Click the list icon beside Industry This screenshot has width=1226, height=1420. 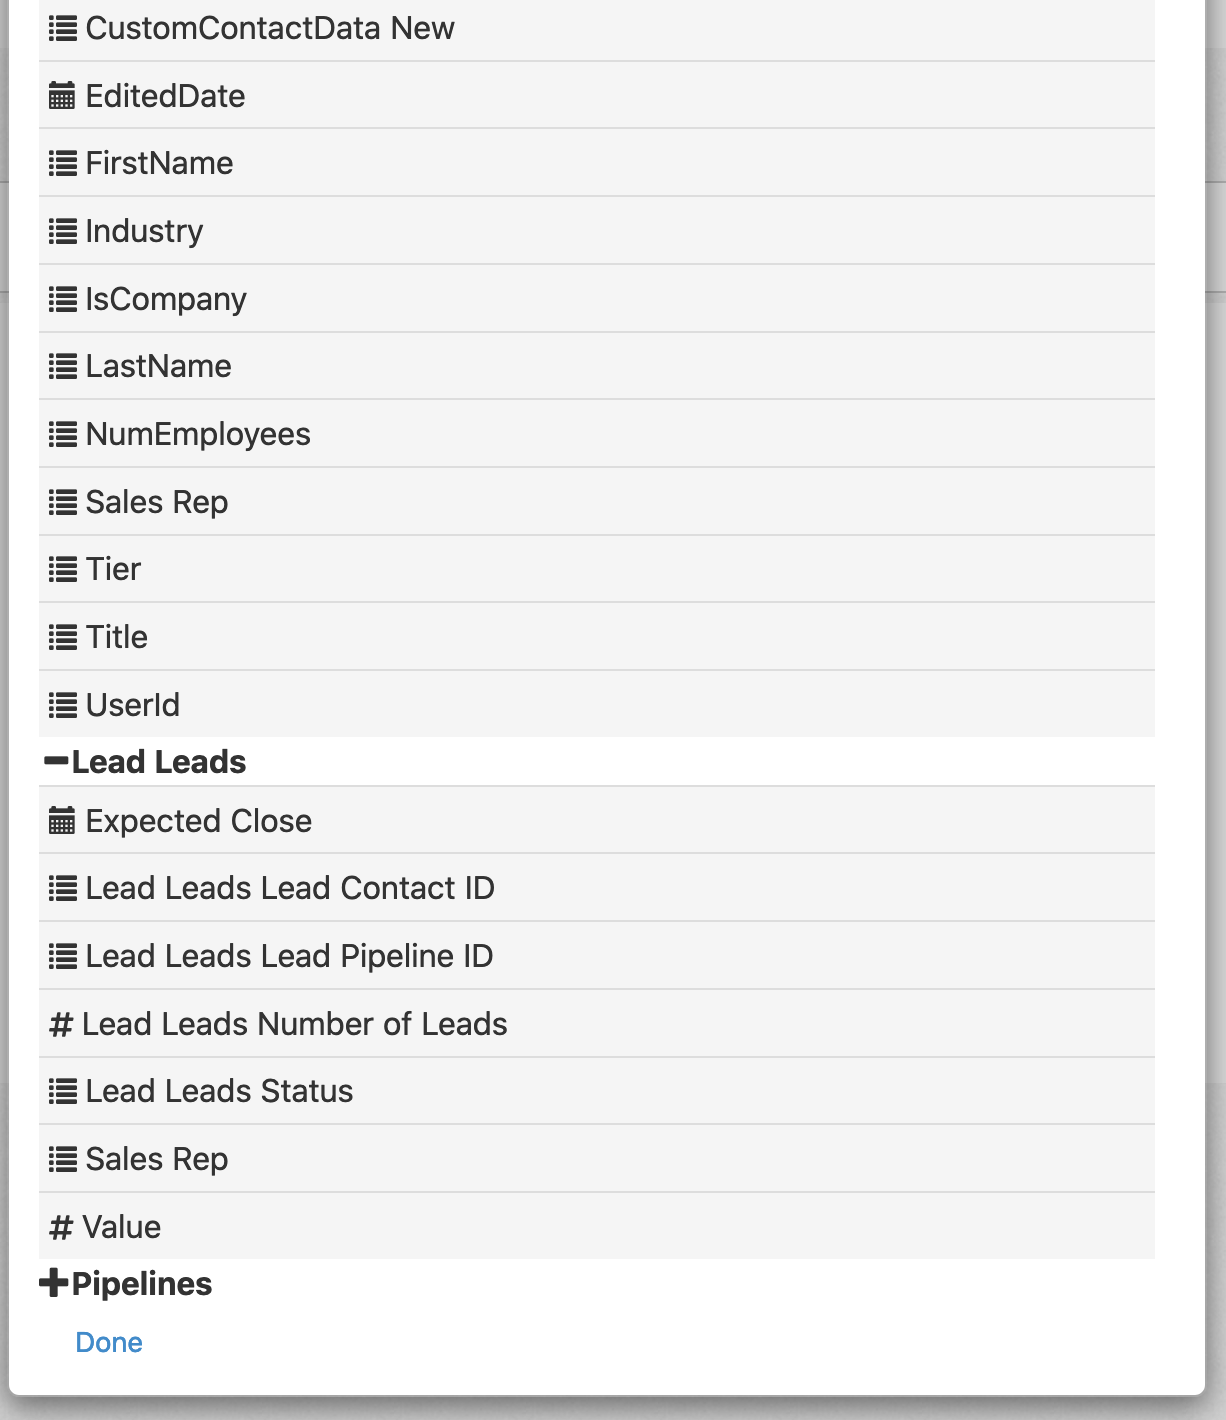(62, 231)
